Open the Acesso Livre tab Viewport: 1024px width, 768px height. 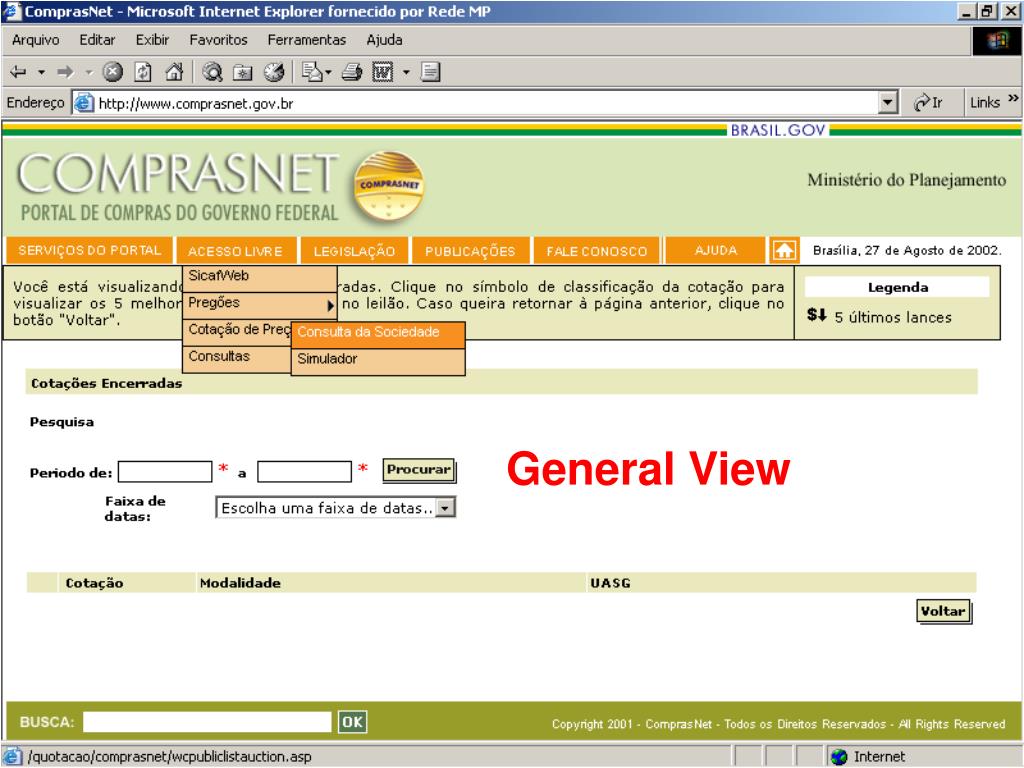coord(235,251)
